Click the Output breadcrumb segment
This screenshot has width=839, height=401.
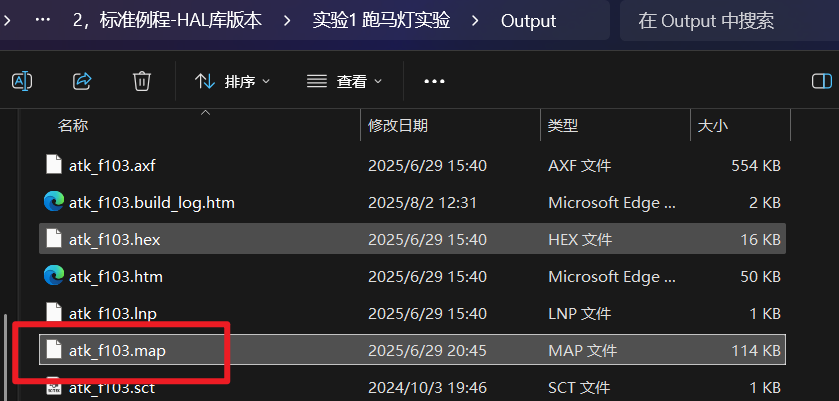528,20
